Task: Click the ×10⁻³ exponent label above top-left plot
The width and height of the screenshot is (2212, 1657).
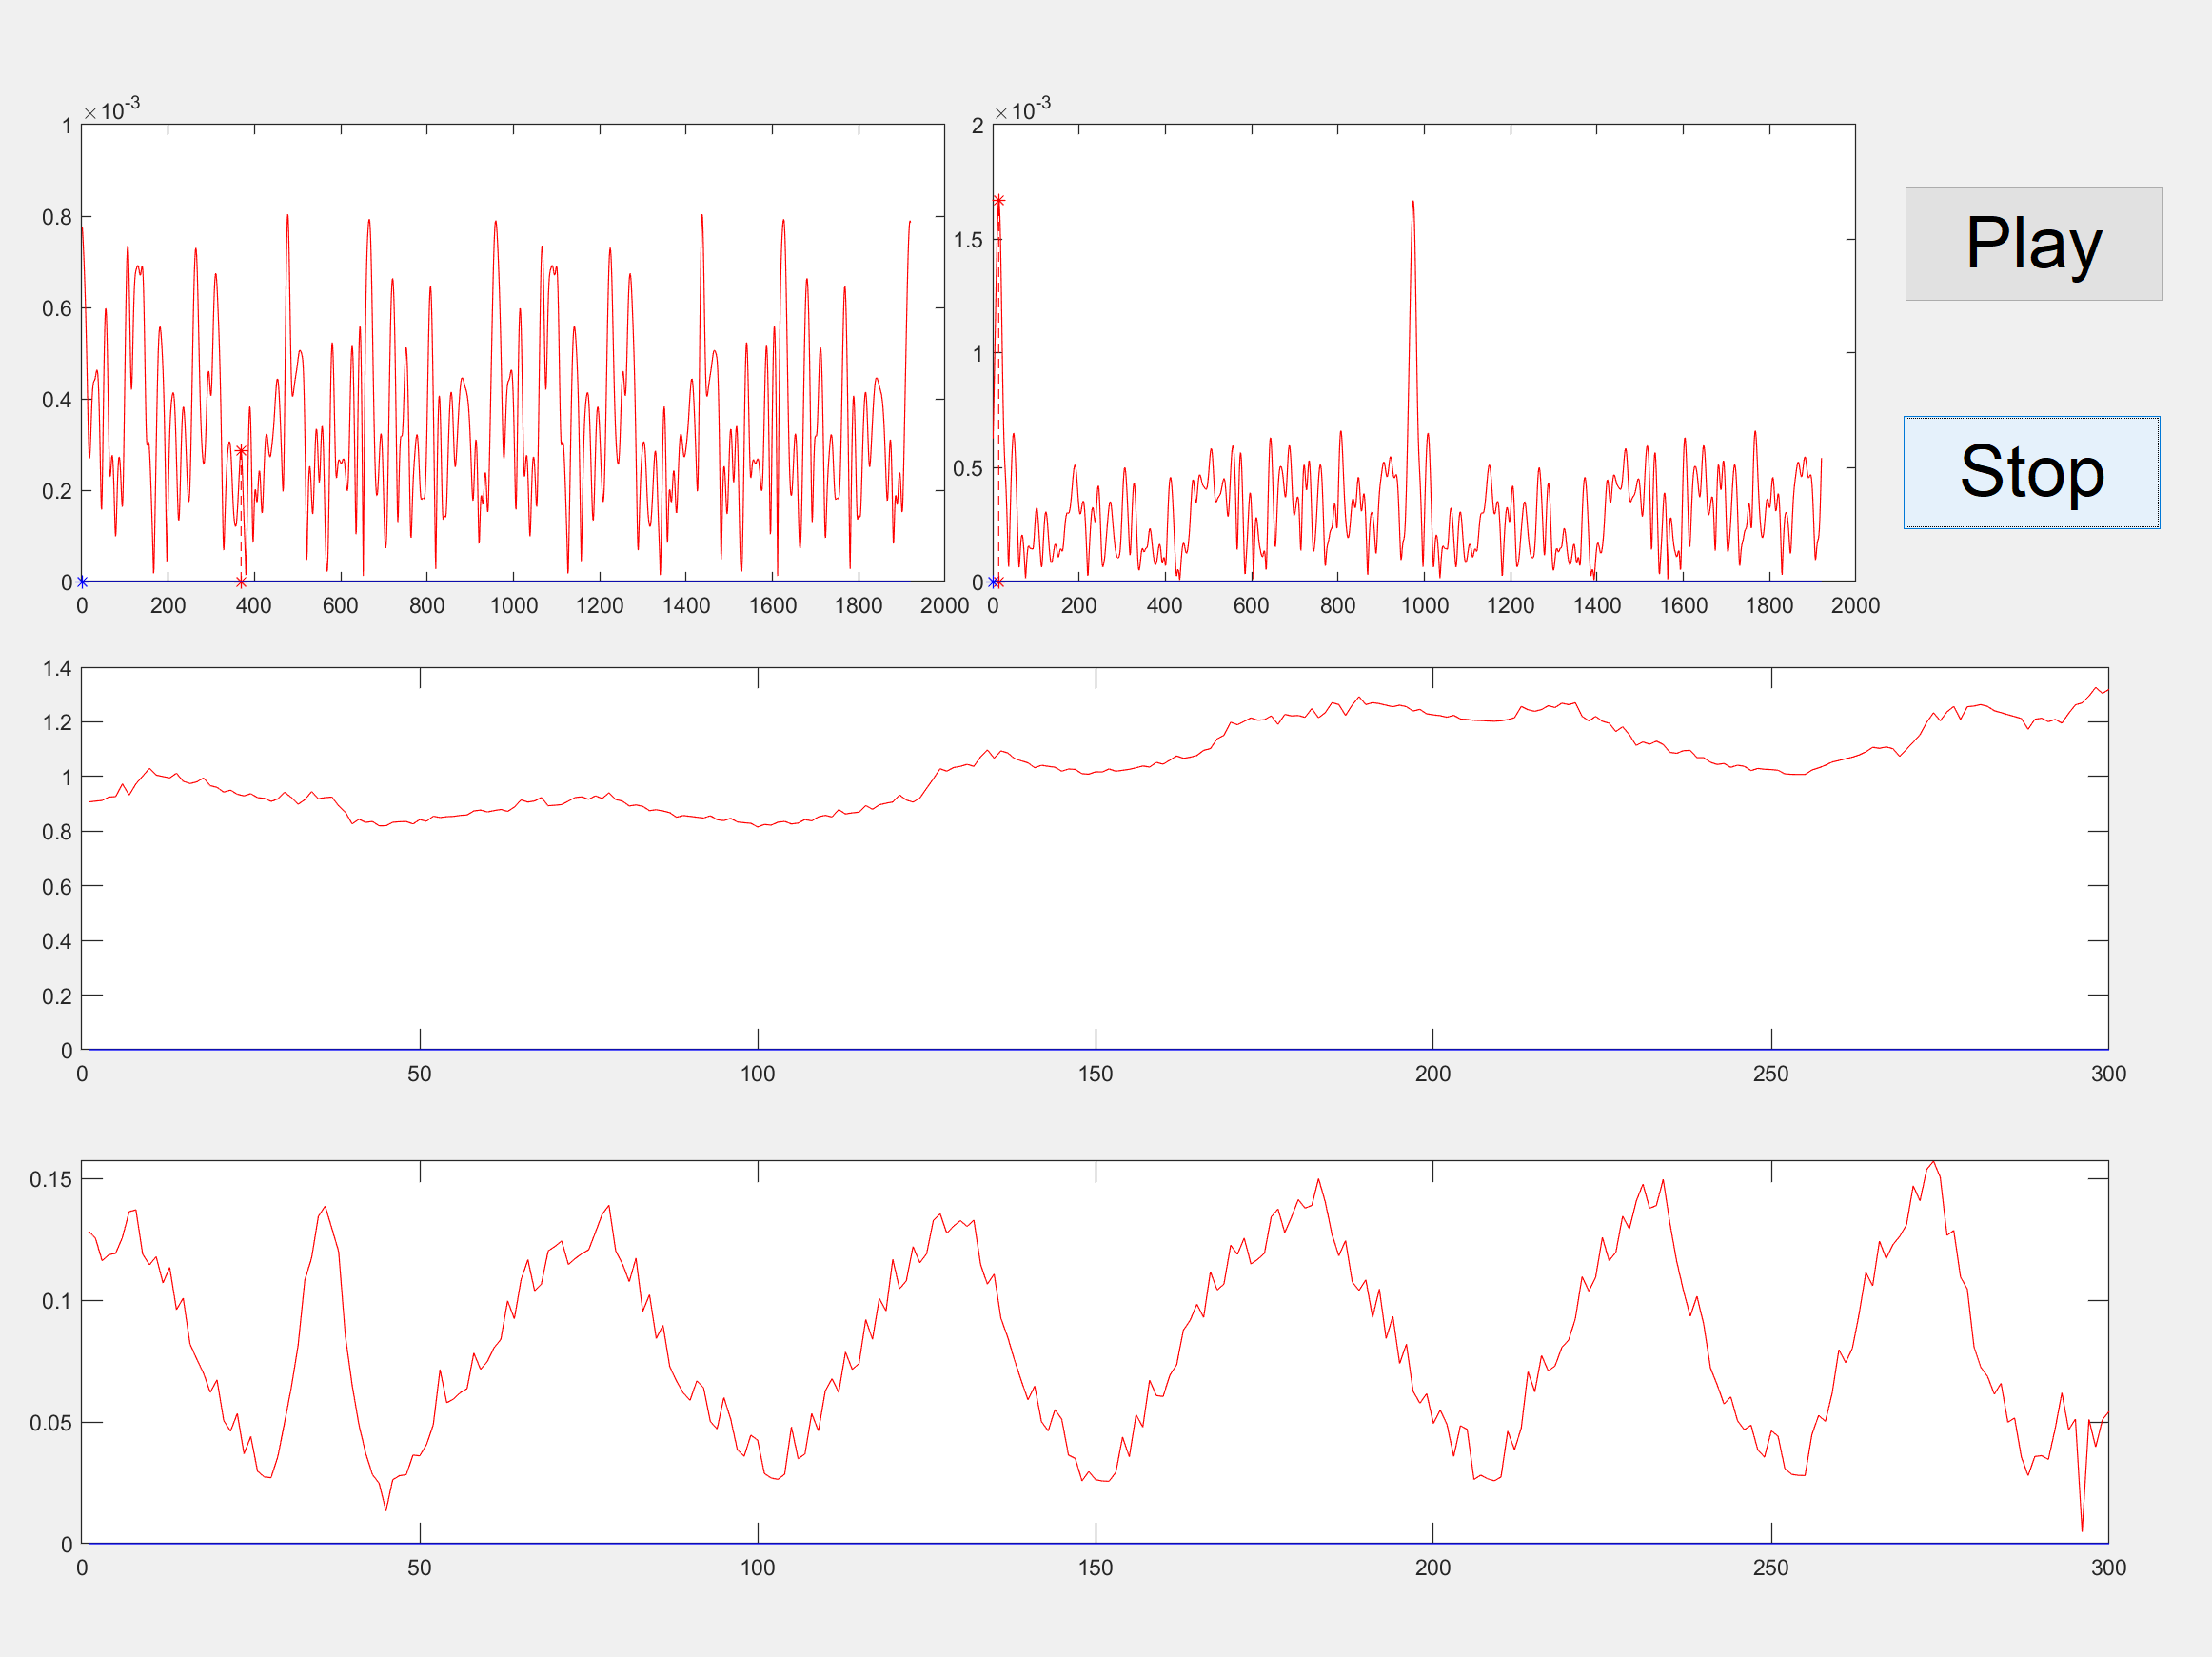Action: [112, 110]
